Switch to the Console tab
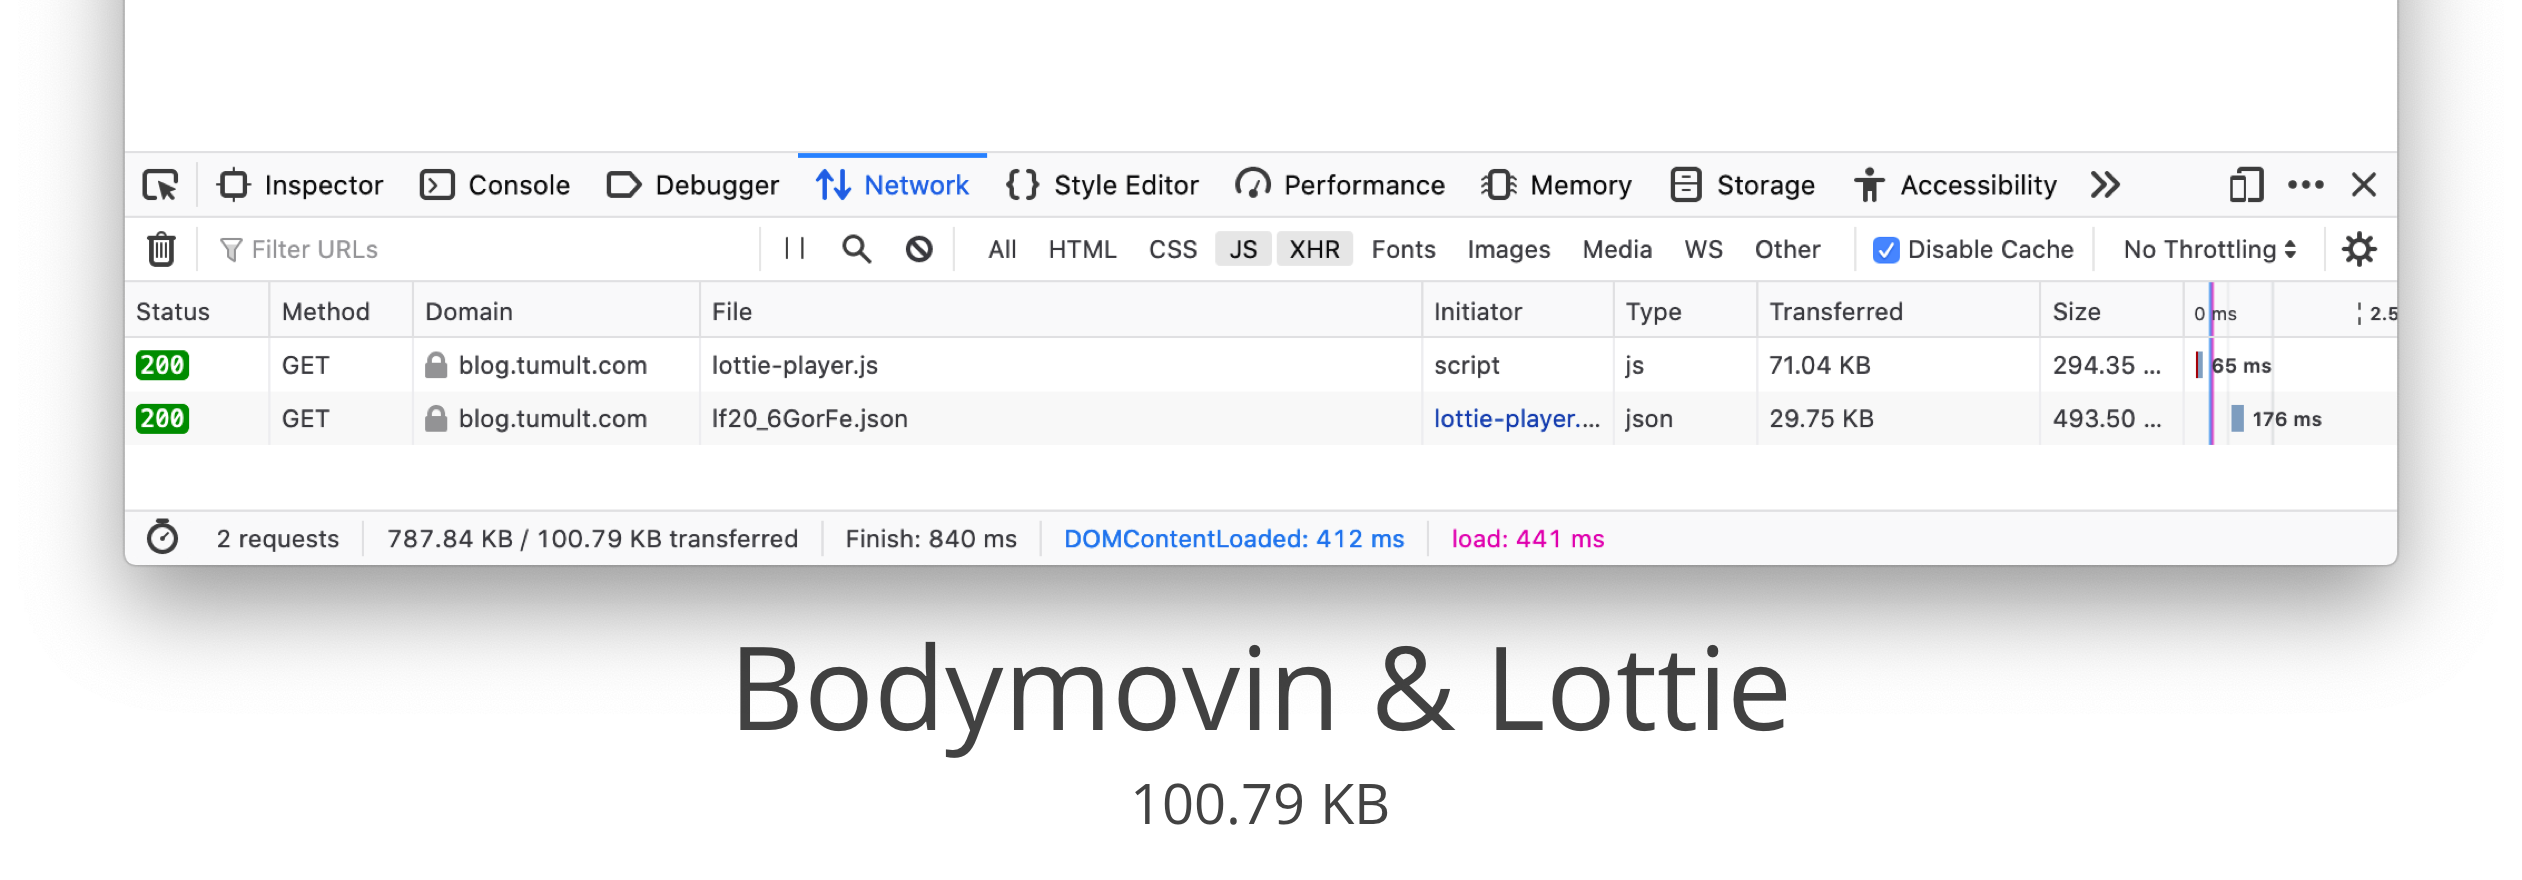The image size is (2522, 880). 495,186
